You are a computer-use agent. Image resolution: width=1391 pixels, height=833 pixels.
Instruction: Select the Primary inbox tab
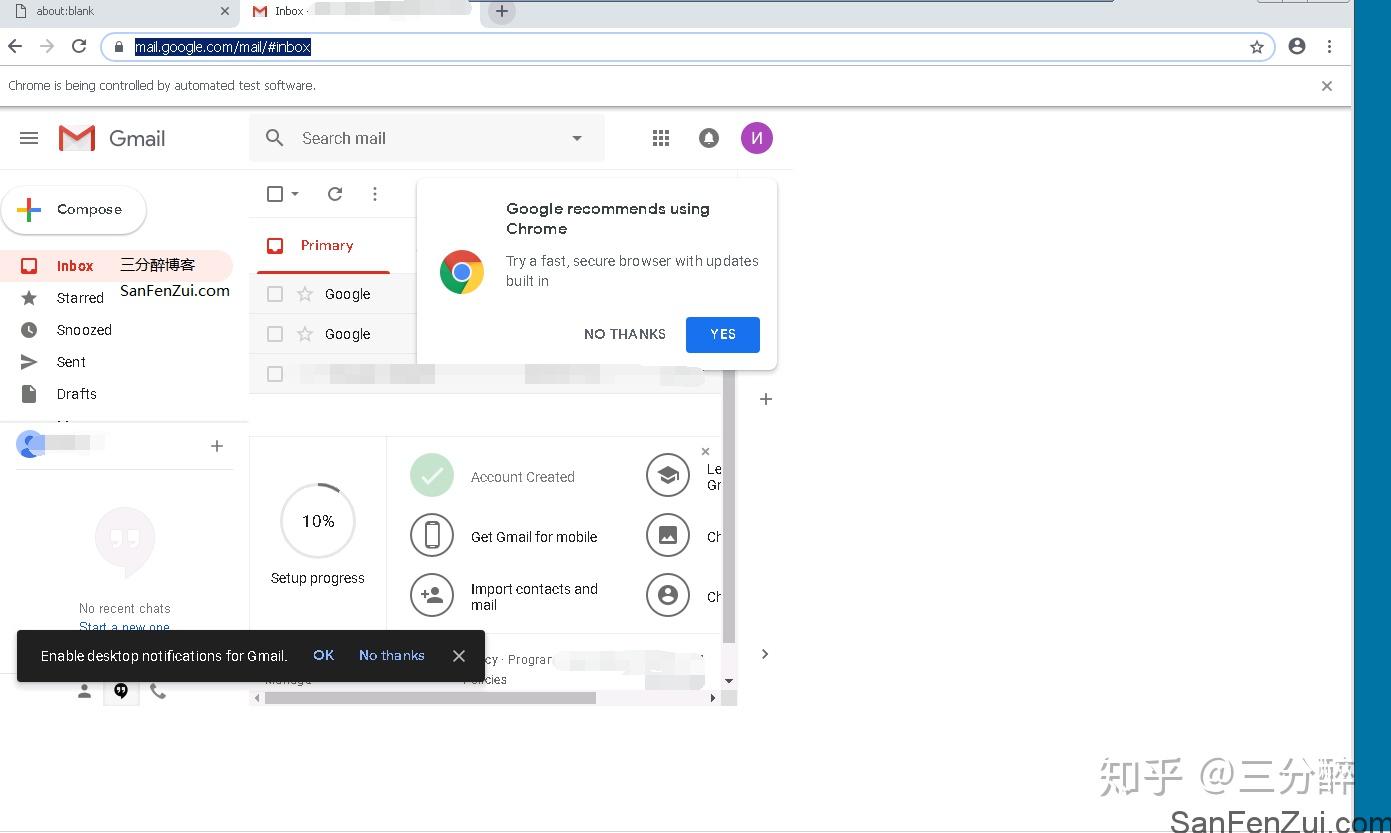[323, 246]
